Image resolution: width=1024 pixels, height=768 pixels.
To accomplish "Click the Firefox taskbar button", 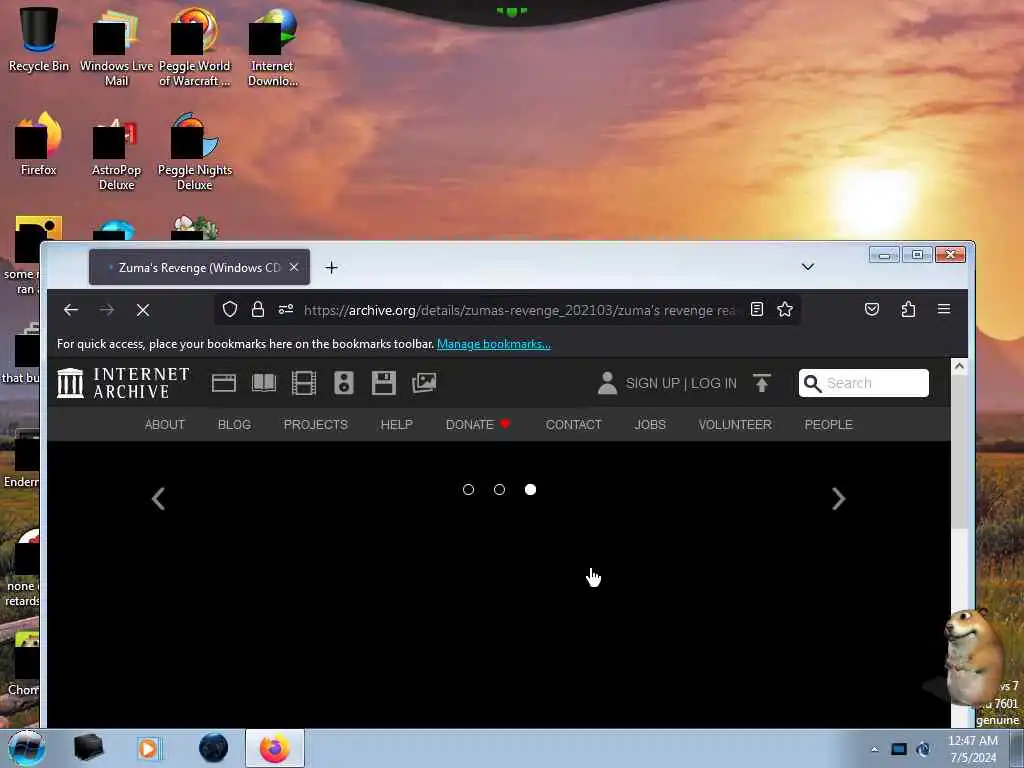I will [274, 748].
